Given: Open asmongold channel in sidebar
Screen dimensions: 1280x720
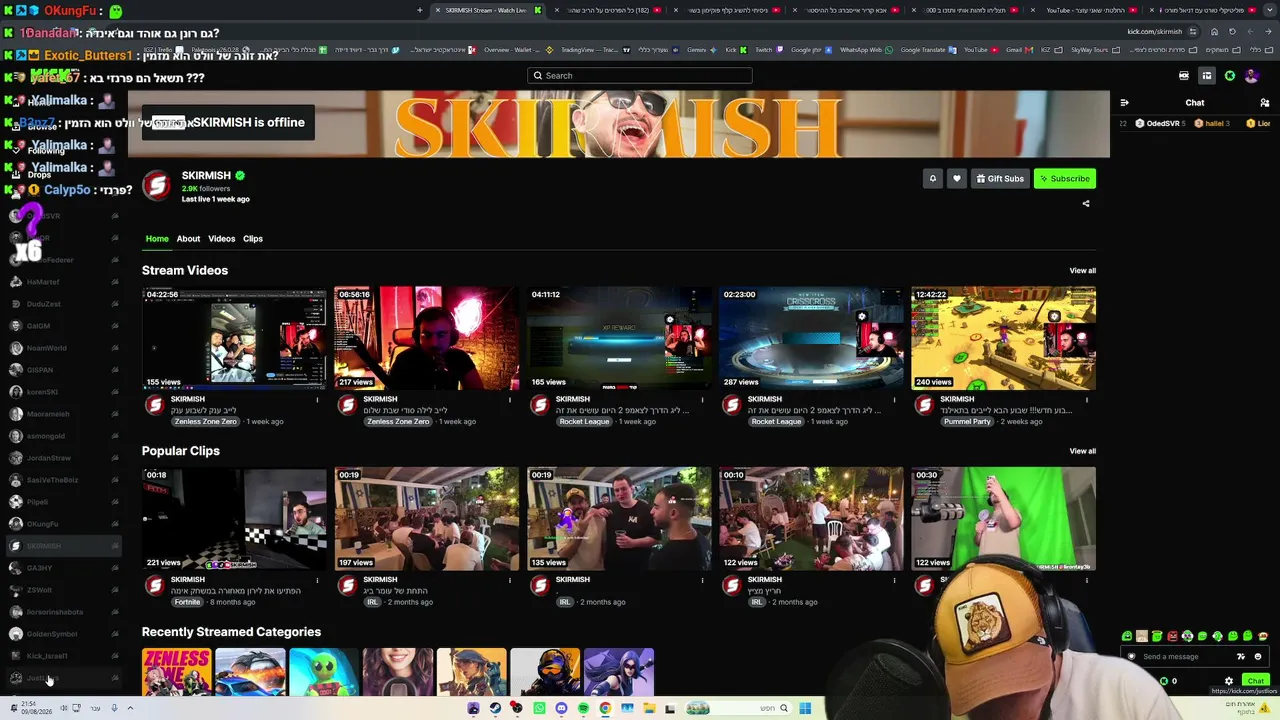Looking at the screenshot, I should tap(62, 436).
